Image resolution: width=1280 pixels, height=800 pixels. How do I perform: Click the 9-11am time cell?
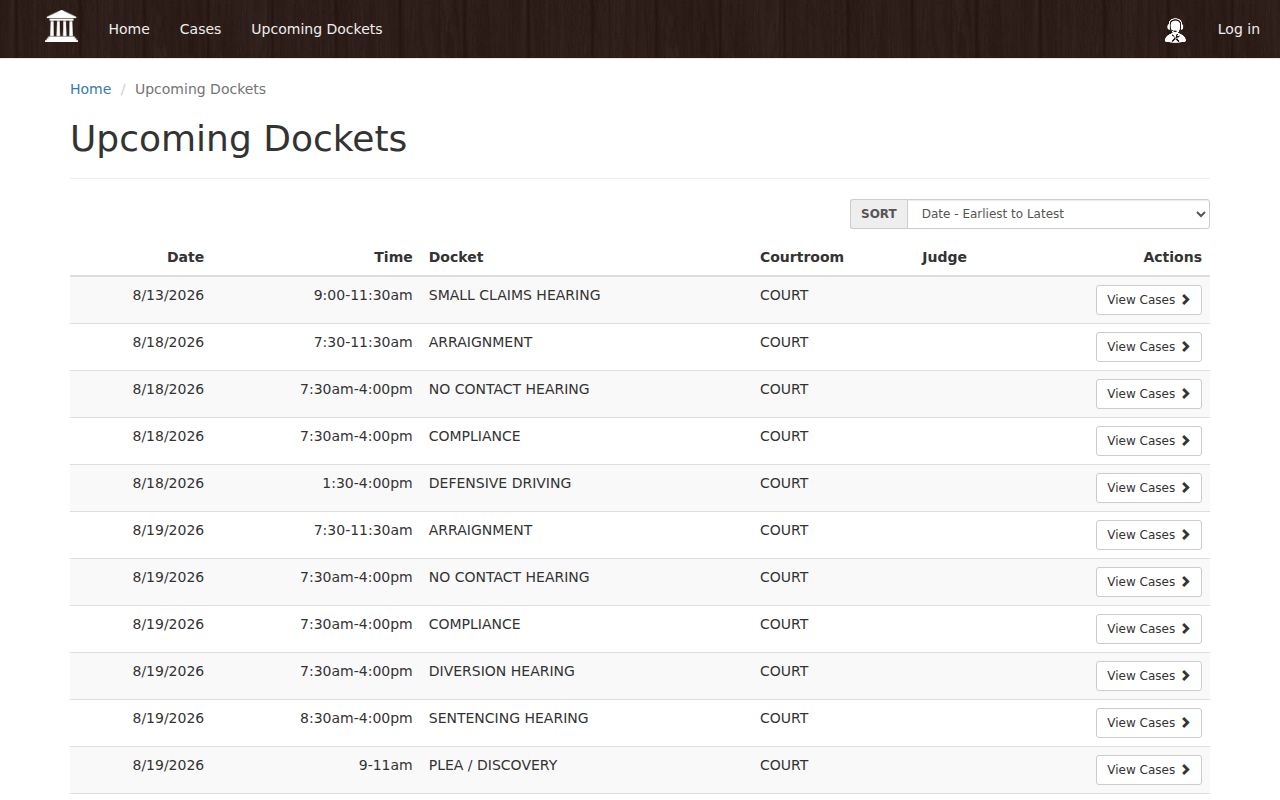pyautogui.click(x=386, y=765)
